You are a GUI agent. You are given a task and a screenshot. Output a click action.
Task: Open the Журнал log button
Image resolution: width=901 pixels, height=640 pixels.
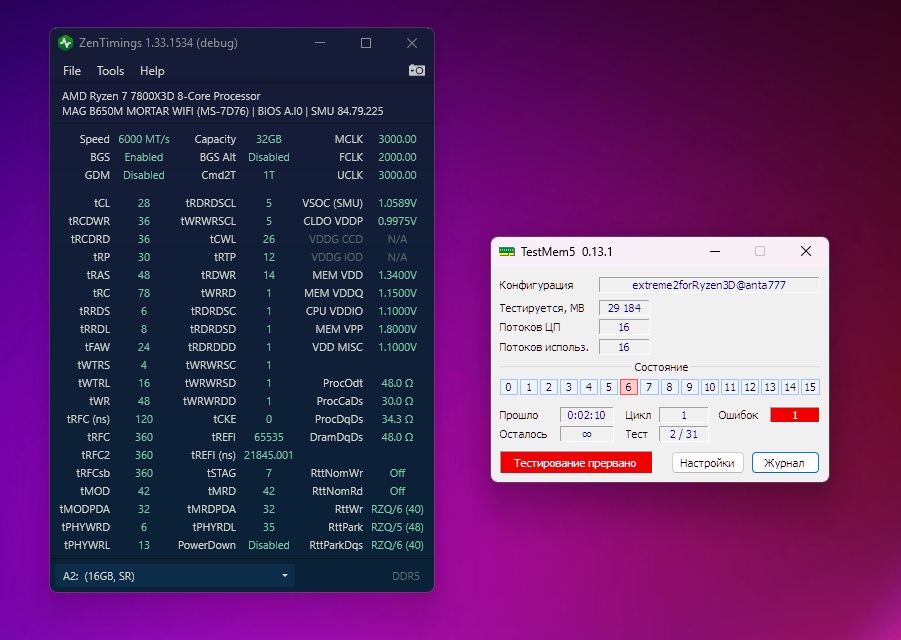point(784,462)
